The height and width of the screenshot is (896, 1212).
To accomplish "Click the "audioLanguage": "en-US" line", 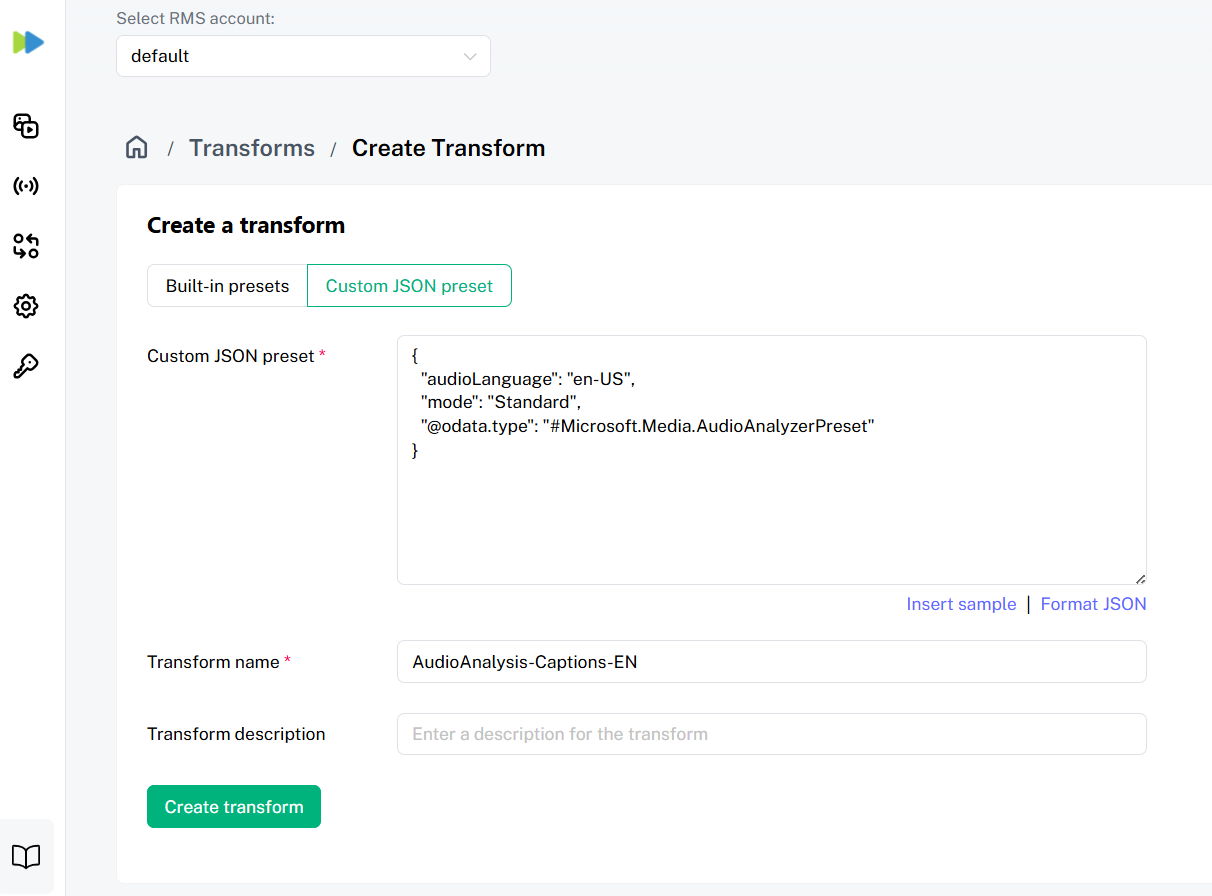I will pyautogui.click(x=528, y=379).
